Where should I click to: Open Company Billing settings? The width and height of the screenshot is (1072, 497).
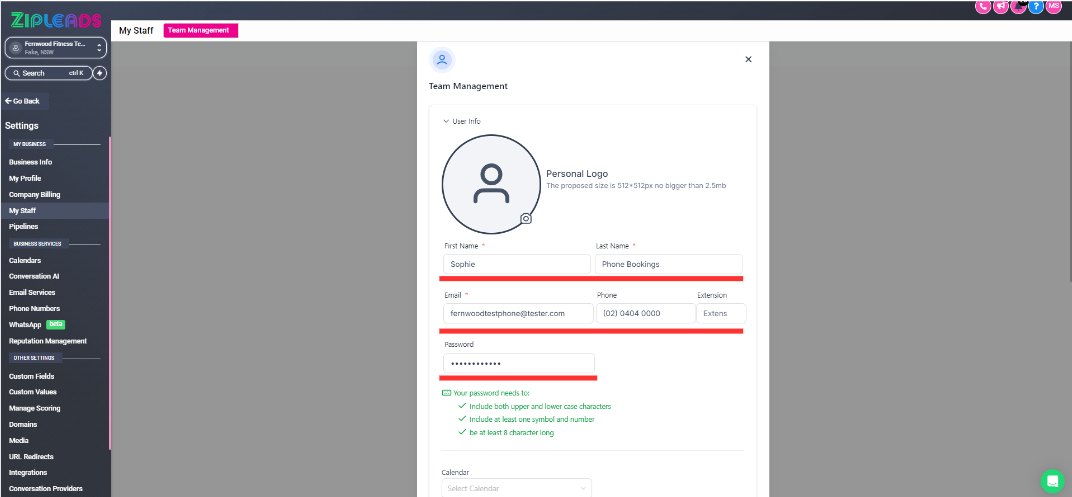35,195
